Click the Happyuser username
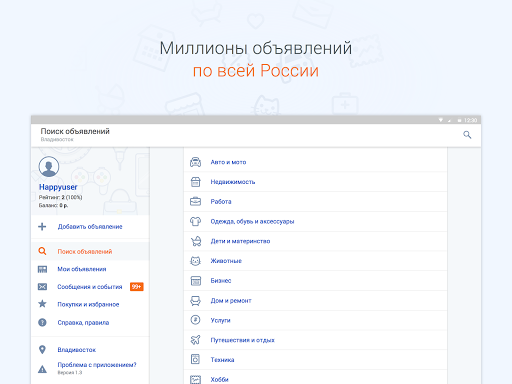512x384 pixels. point(58,187)
